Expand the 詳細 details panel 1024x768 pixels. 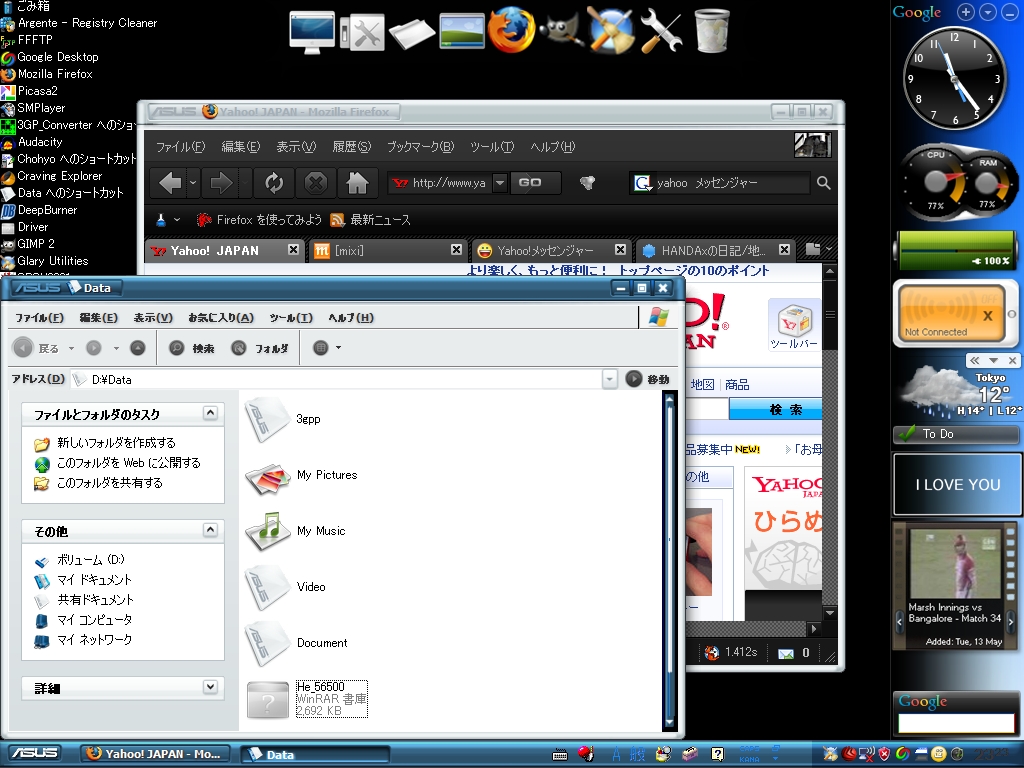210,686
